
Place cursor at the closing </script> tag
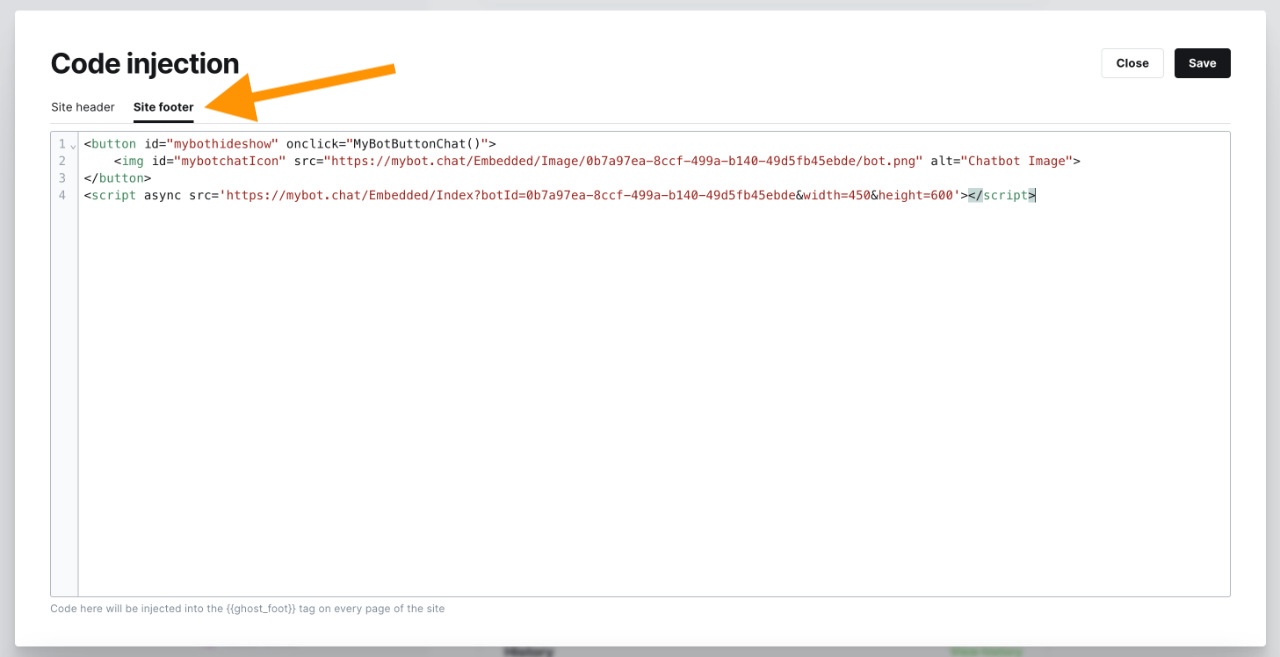[1002, 195]
